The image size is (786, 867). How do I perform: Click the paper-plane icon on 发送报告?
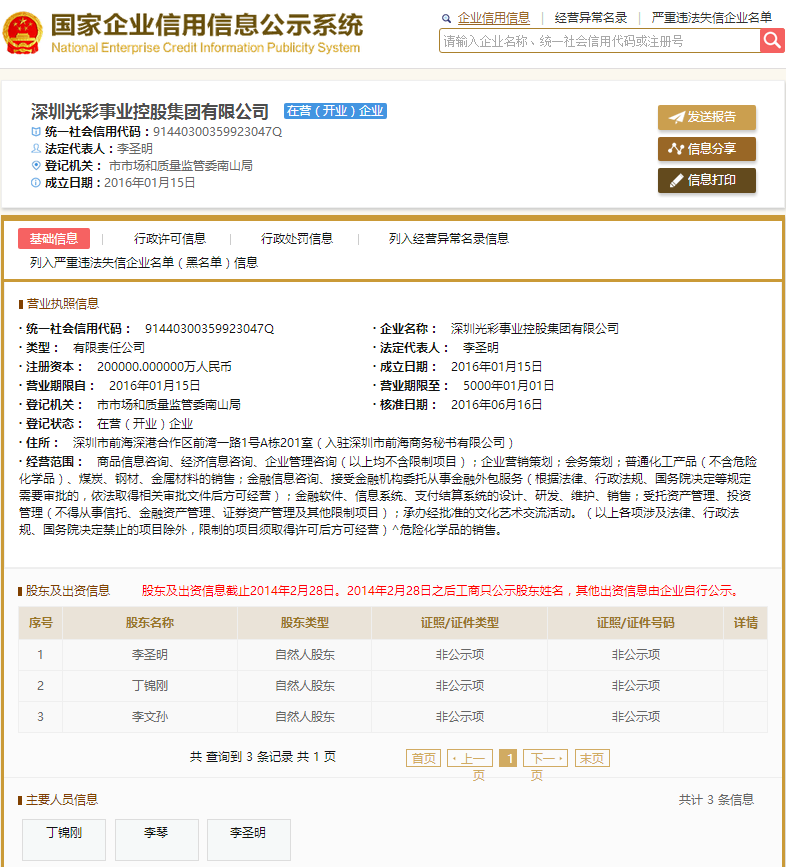(x=677, y=117)
